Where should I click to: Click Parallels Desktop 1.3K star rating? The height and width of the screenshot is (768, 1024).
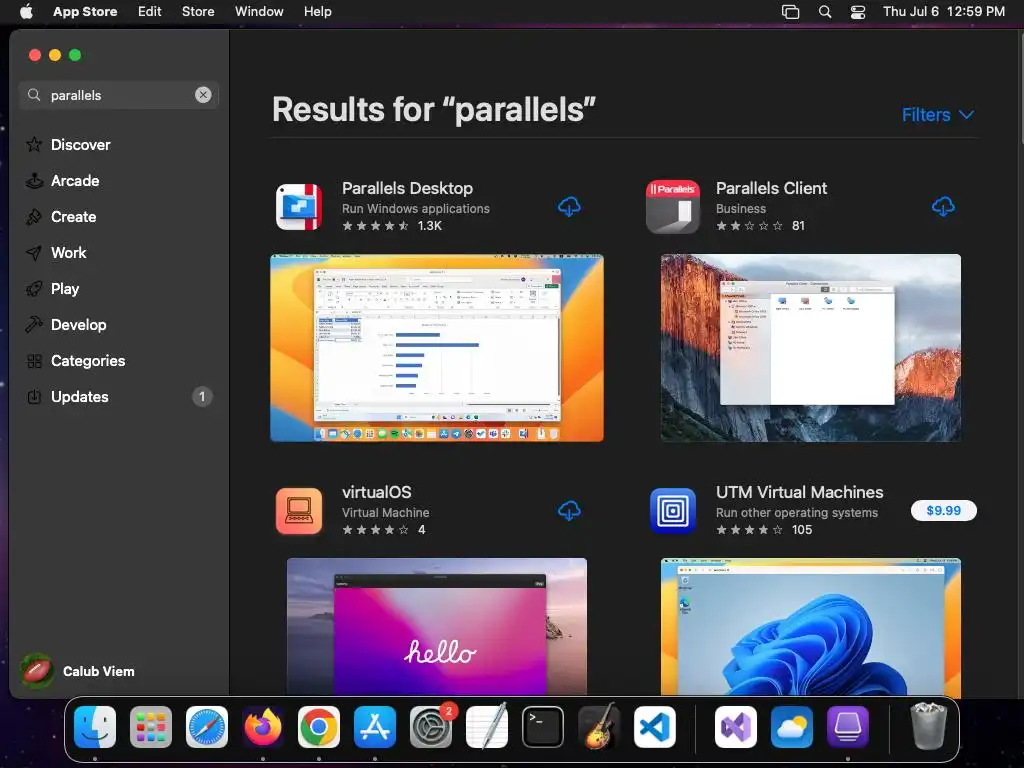point(392,225)
